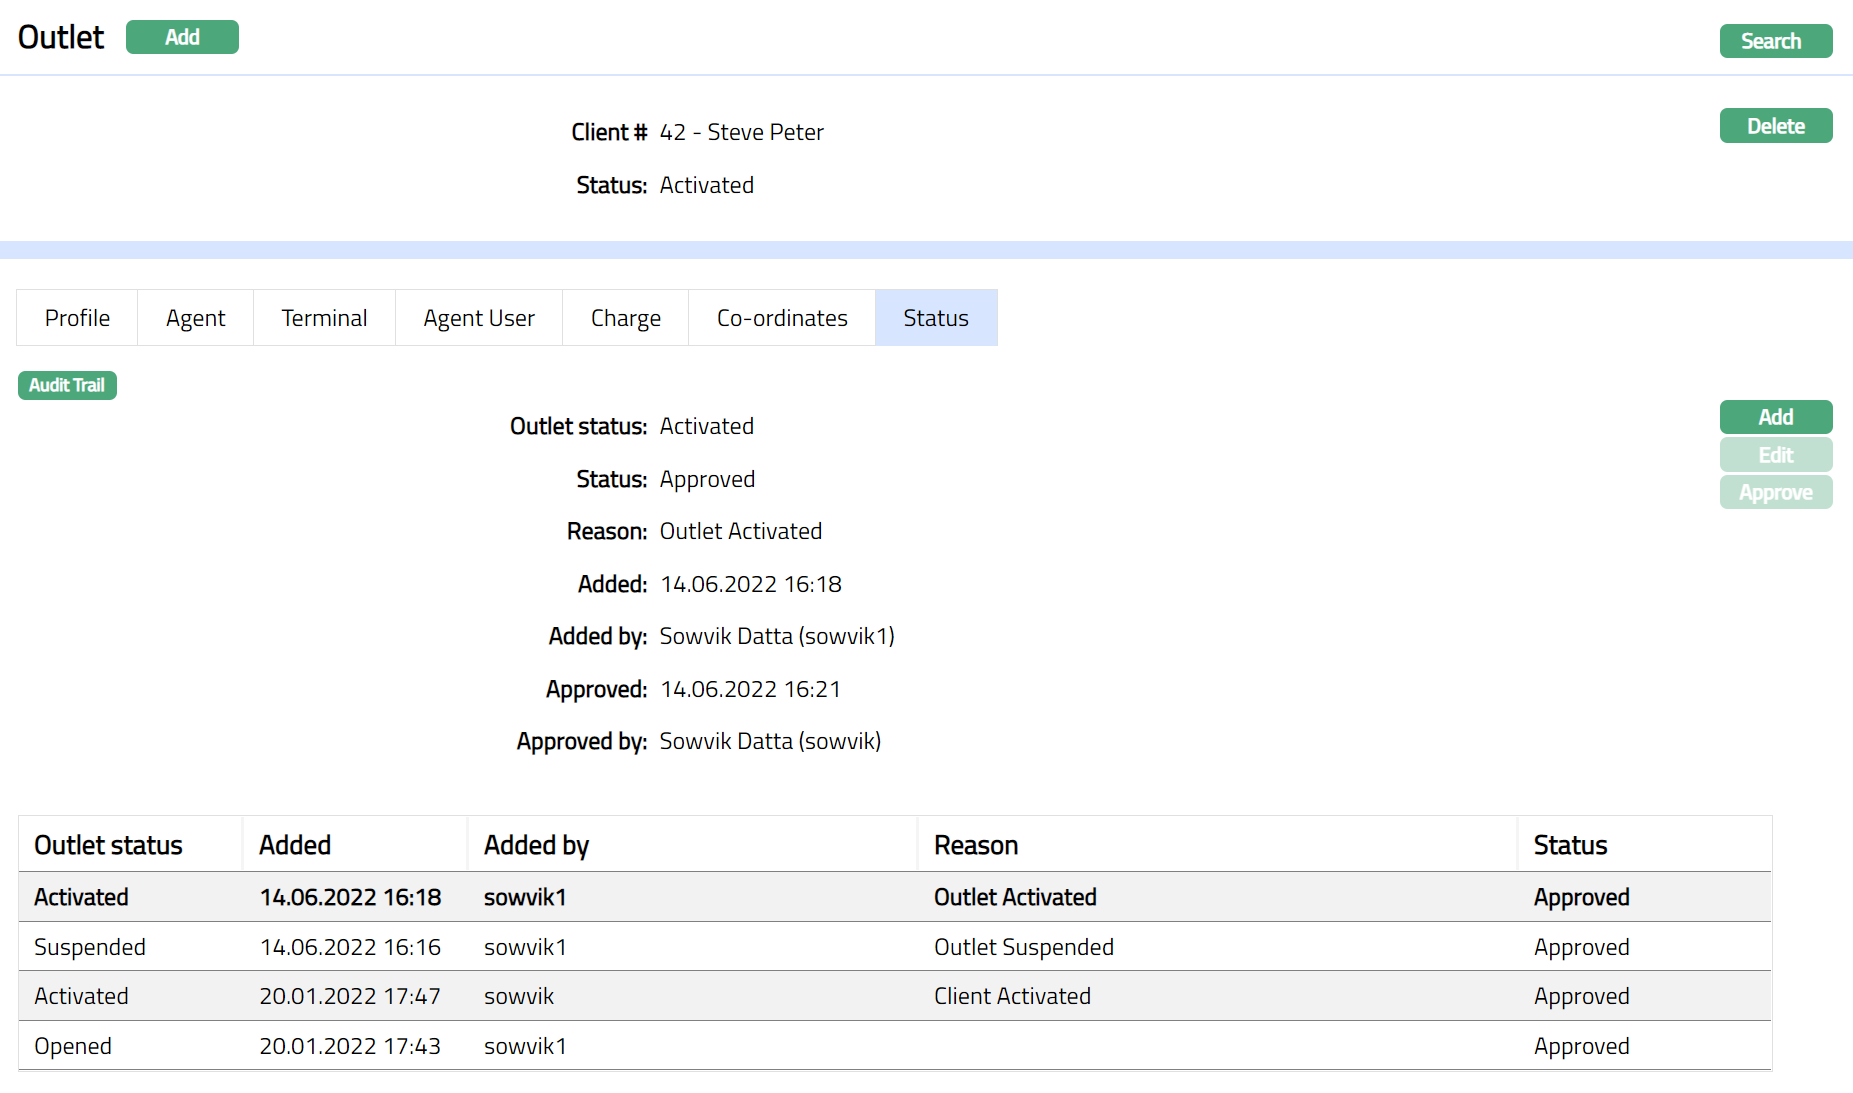Click the Edit status button

pyautogui.click(x=1775, y=455)
